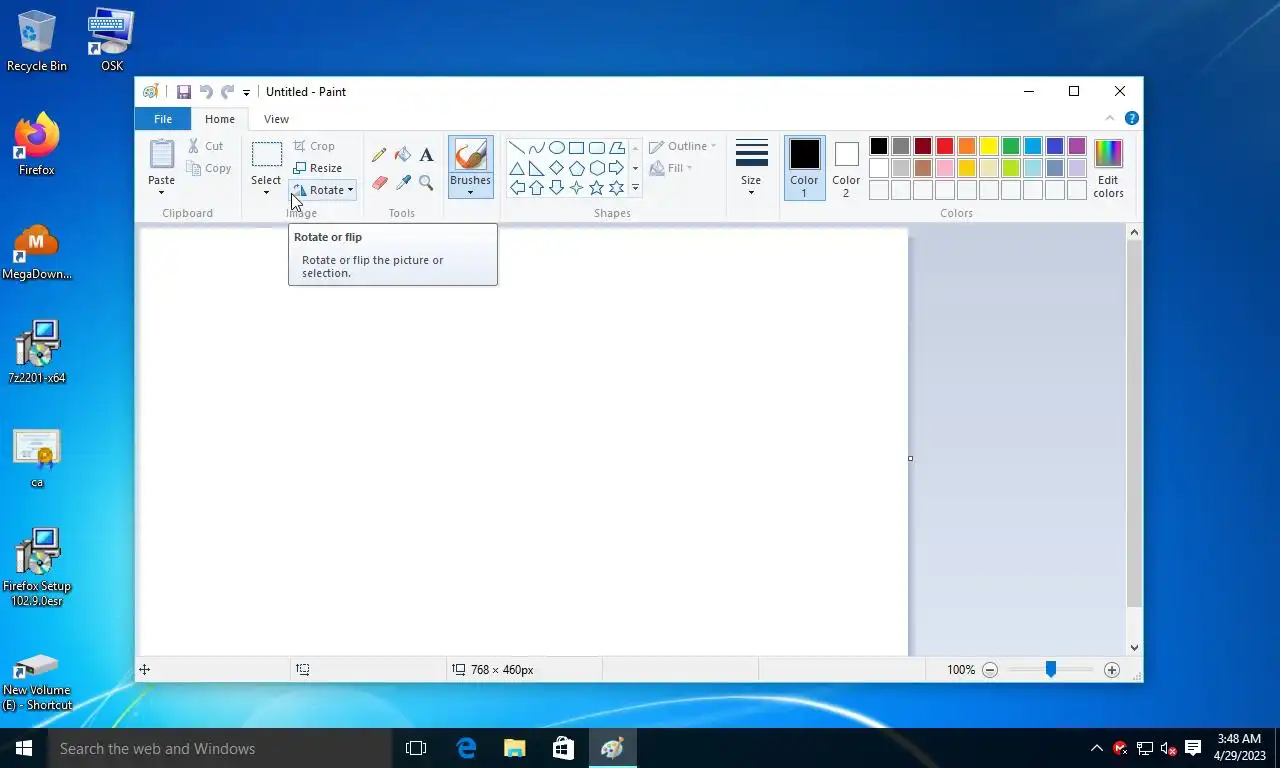Pick the green color swatch
Image resolution: width=1280 pixels, height=768 pixels.
click(1011, 146)
